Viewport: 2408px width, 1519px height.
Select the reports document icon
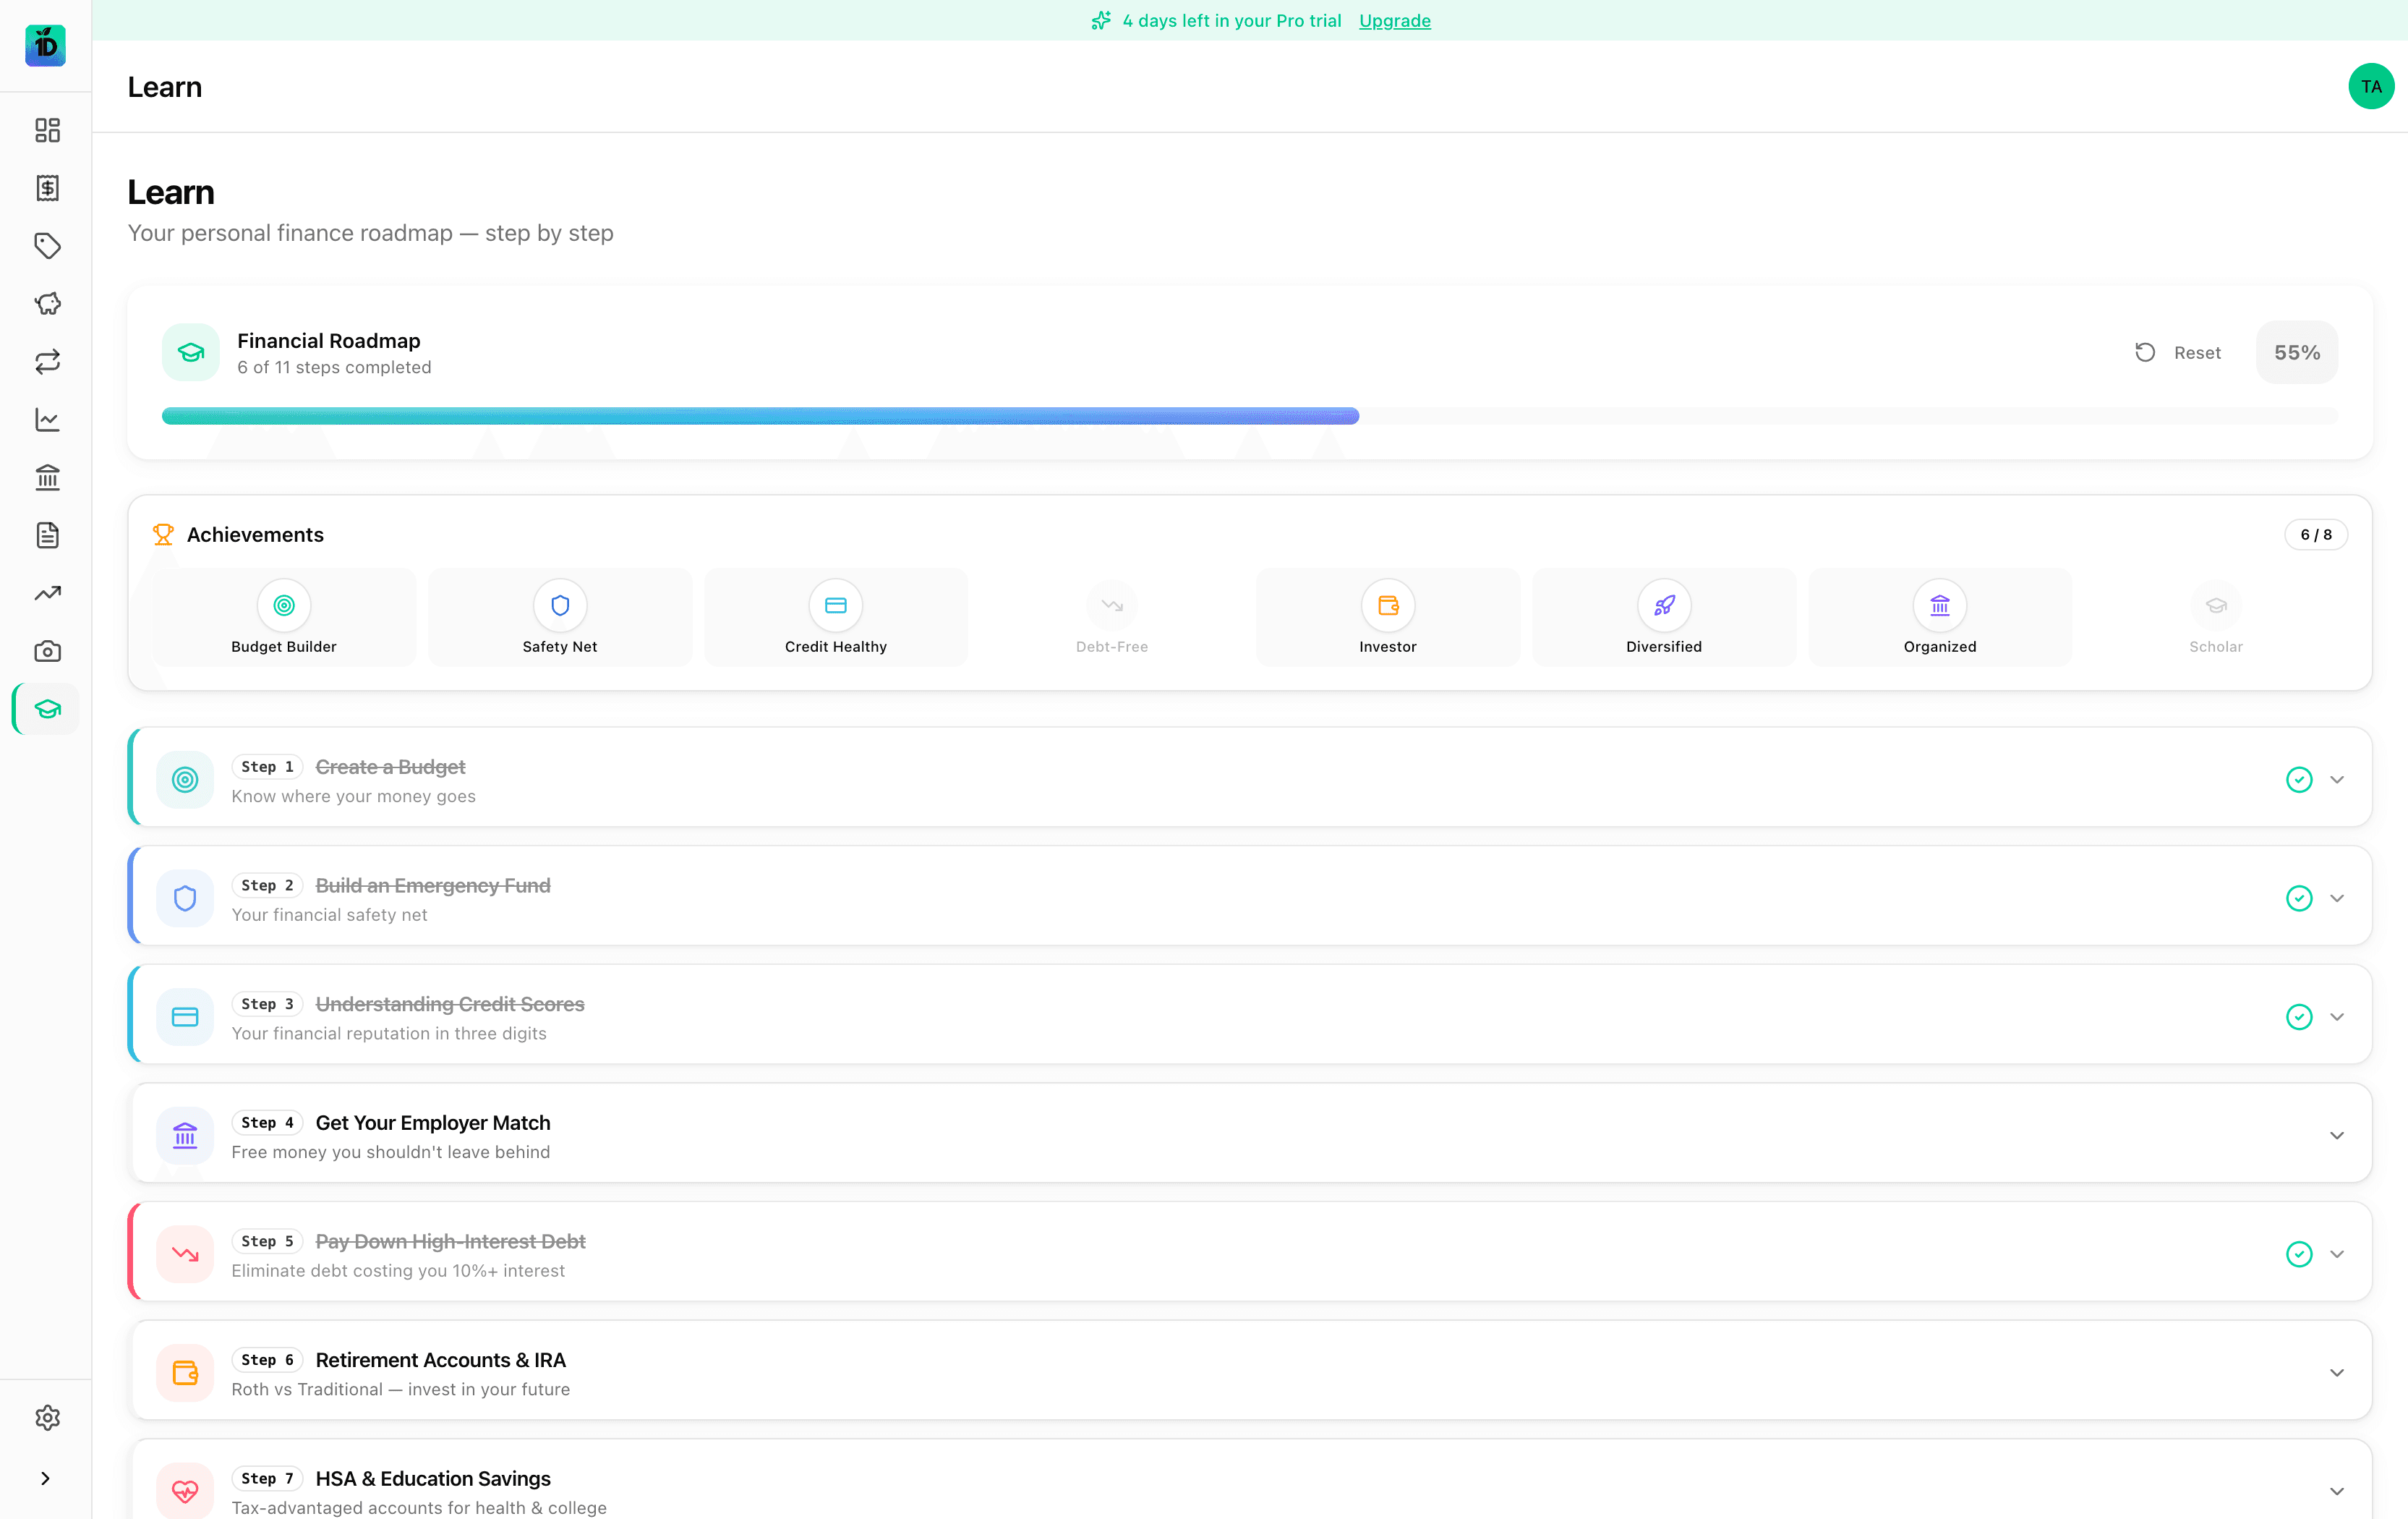click(x=46, y=535)
